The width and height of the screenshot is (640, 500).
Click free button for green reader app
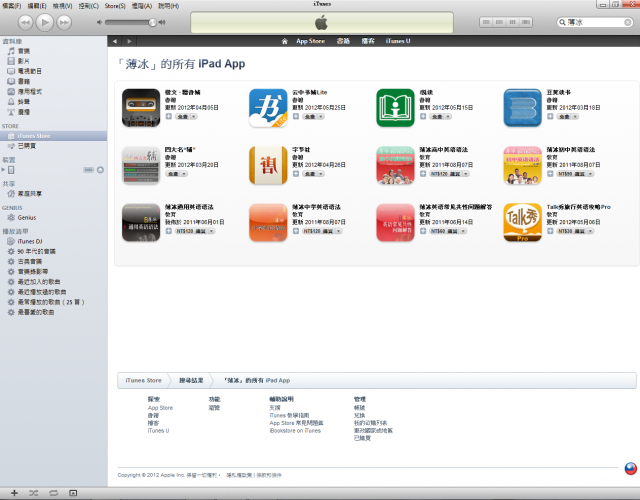click(x=437, y=117)
